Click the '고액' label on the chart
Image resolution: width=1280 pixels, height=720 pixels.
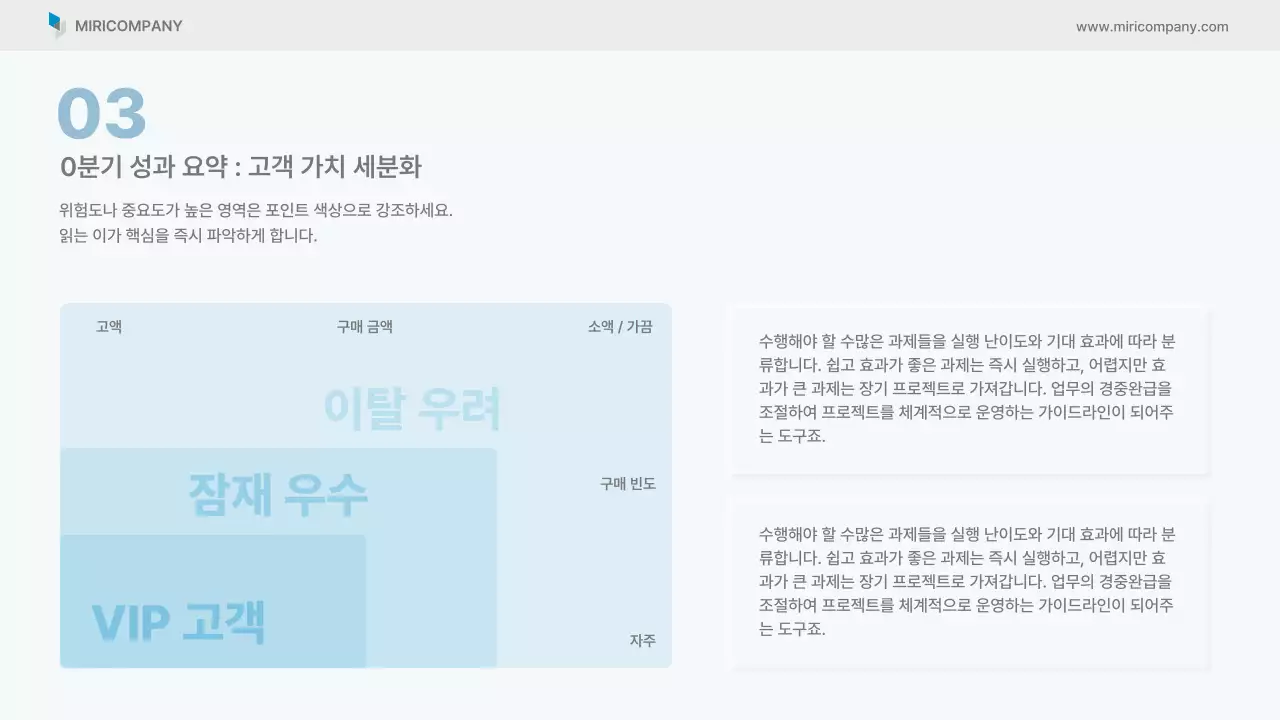[107, 326]
